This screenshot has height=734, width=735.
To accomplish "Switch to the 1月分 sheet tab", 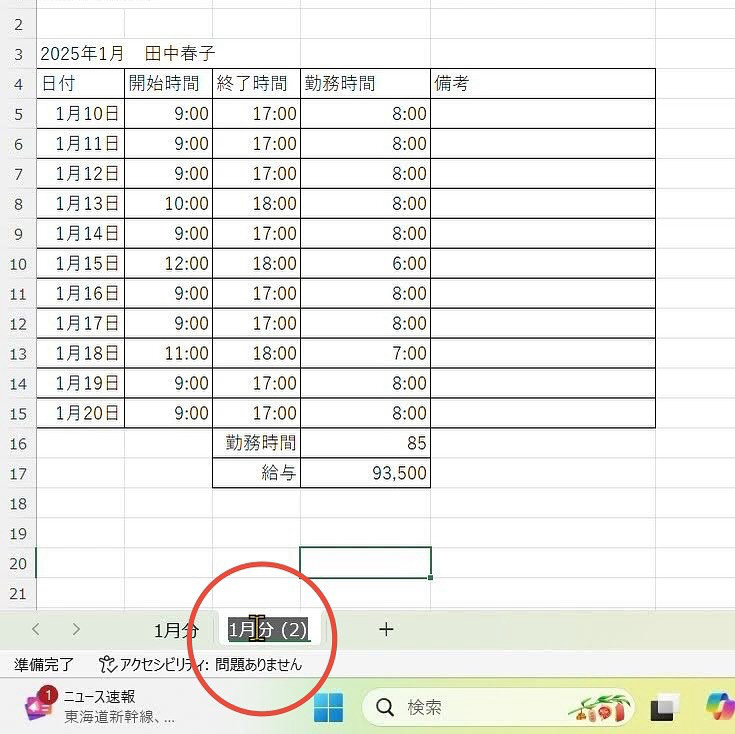I will click(x=176, y=630).
